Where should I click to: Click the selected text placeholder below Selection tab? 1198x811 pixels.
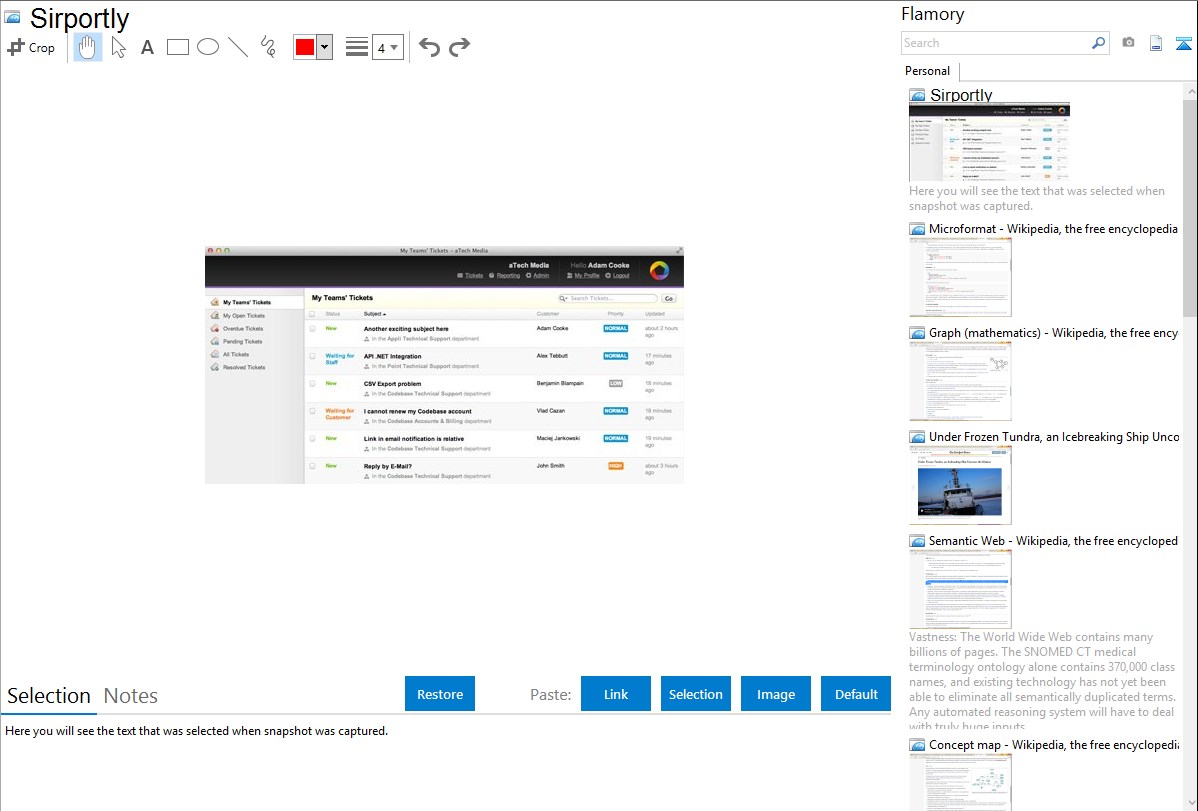[196, 731]
